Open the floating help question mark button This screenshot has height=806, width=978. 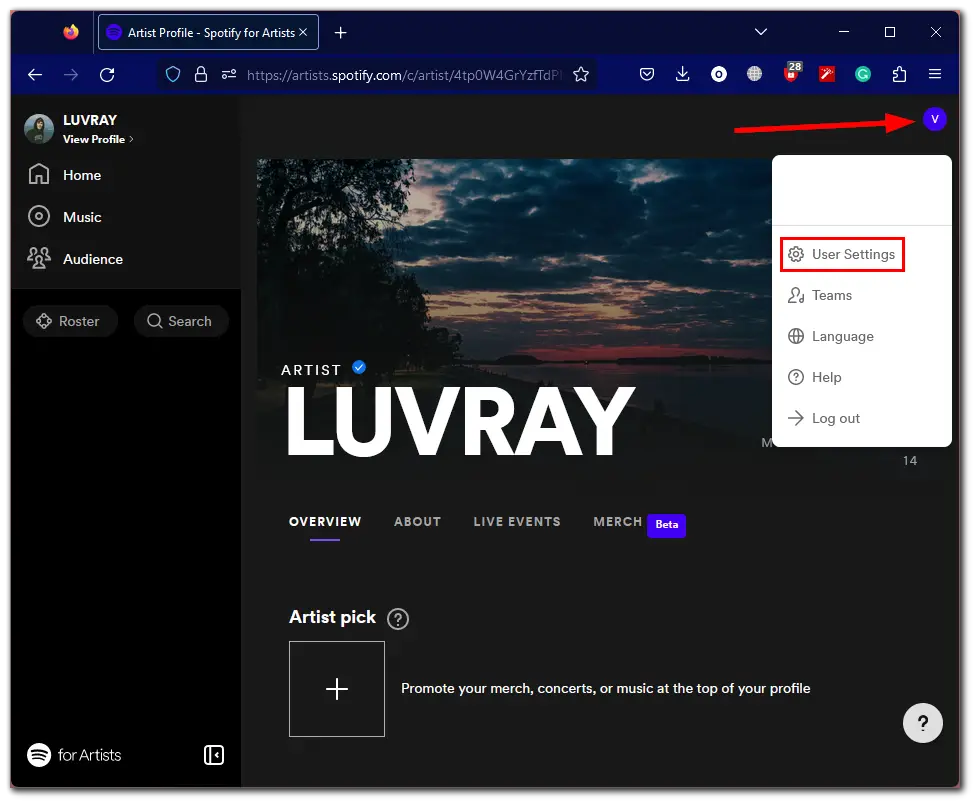[x=922, y=723]
